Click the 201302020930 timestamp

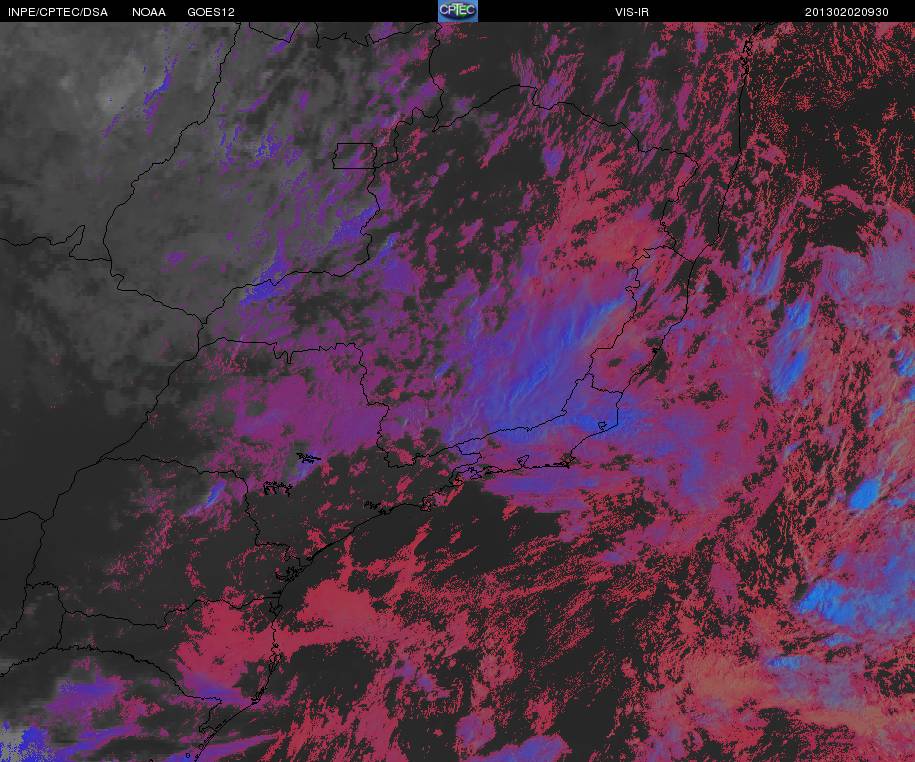[x=847, y=12]
